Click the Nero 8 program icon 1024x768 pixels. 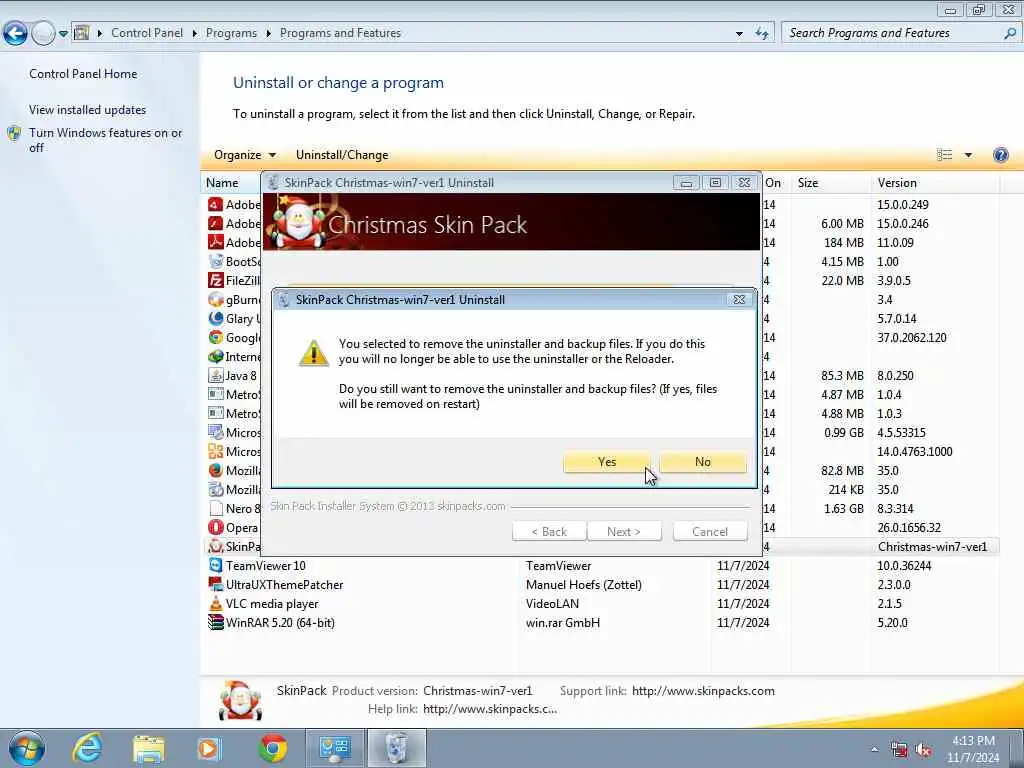click(216, 508)
